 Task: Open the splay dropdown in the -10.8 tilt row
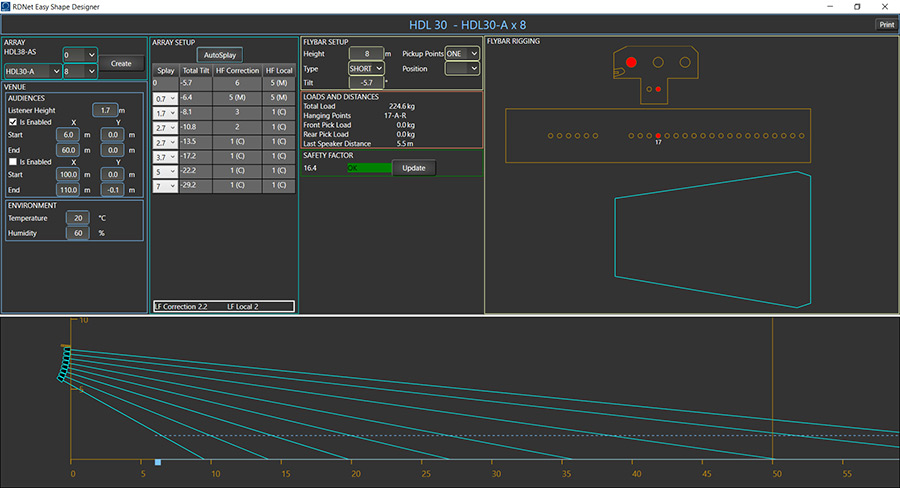point(165,127)
